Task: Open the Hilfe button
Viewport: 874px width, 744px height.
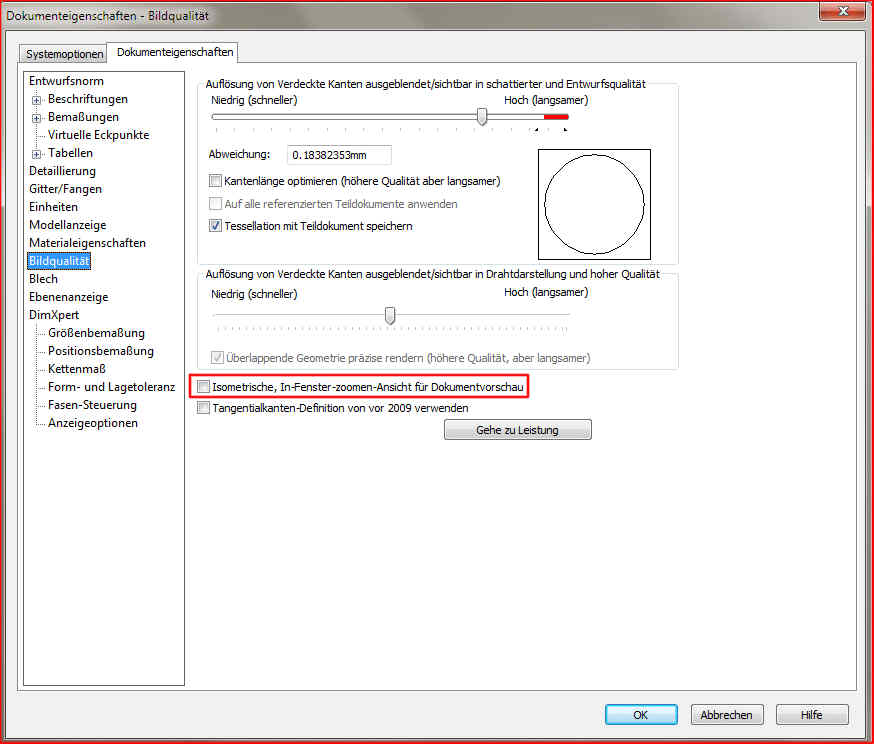Action: [812, 714]
